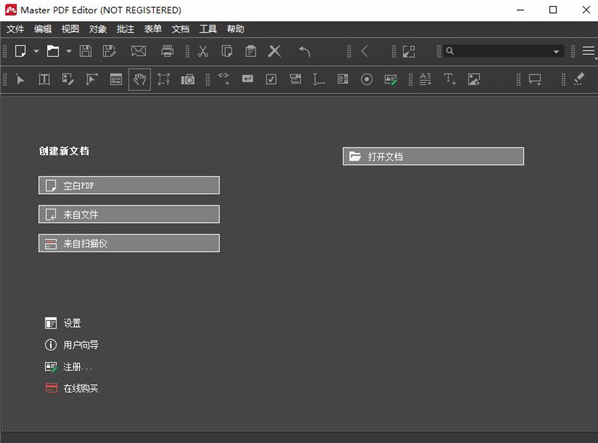598x443 pixels.
Task: Click the Radio Button form field tool
Action: pos(367,79)
